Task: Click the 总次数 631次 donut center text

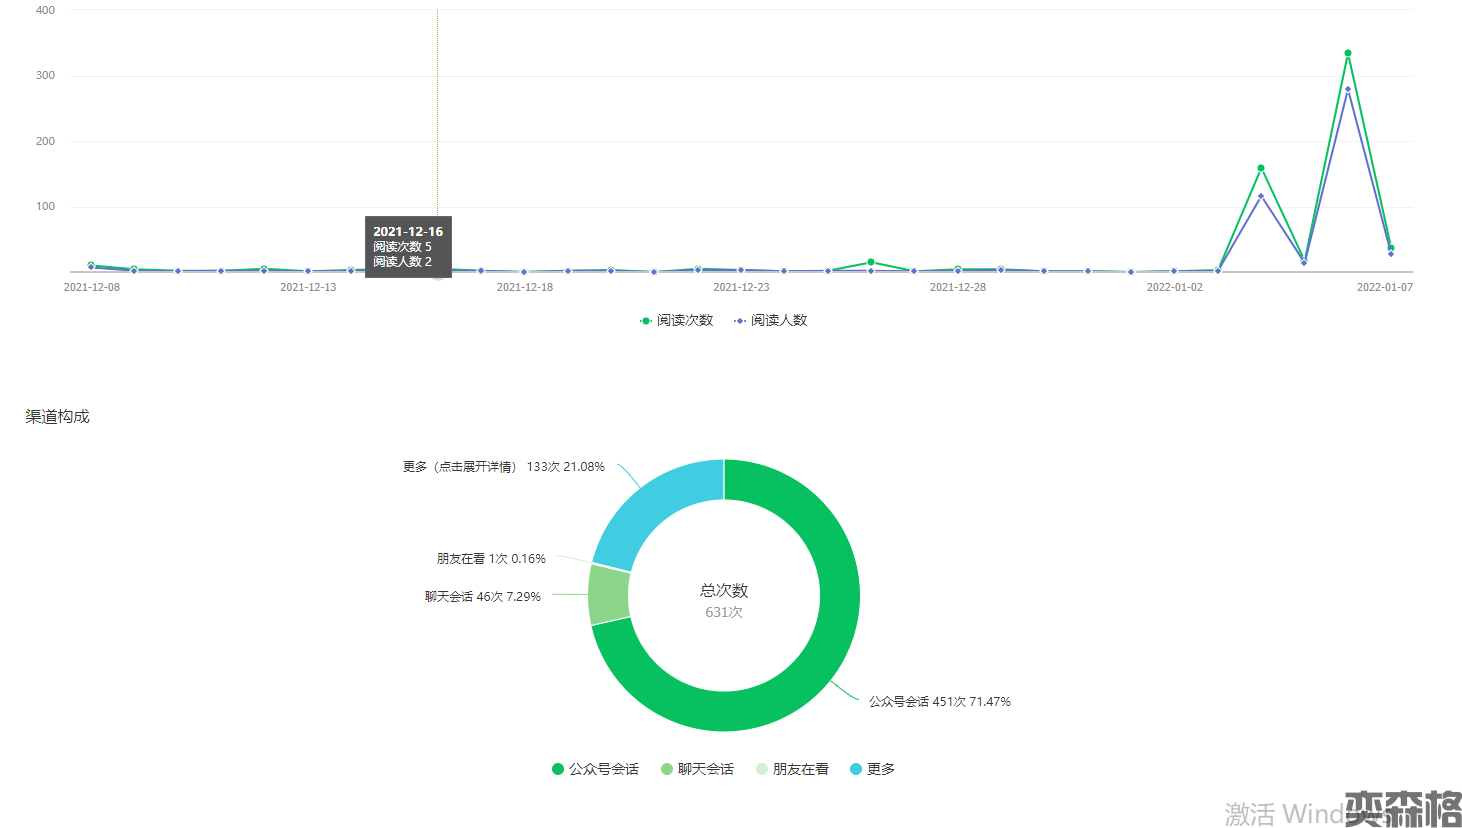Action: 724,600
